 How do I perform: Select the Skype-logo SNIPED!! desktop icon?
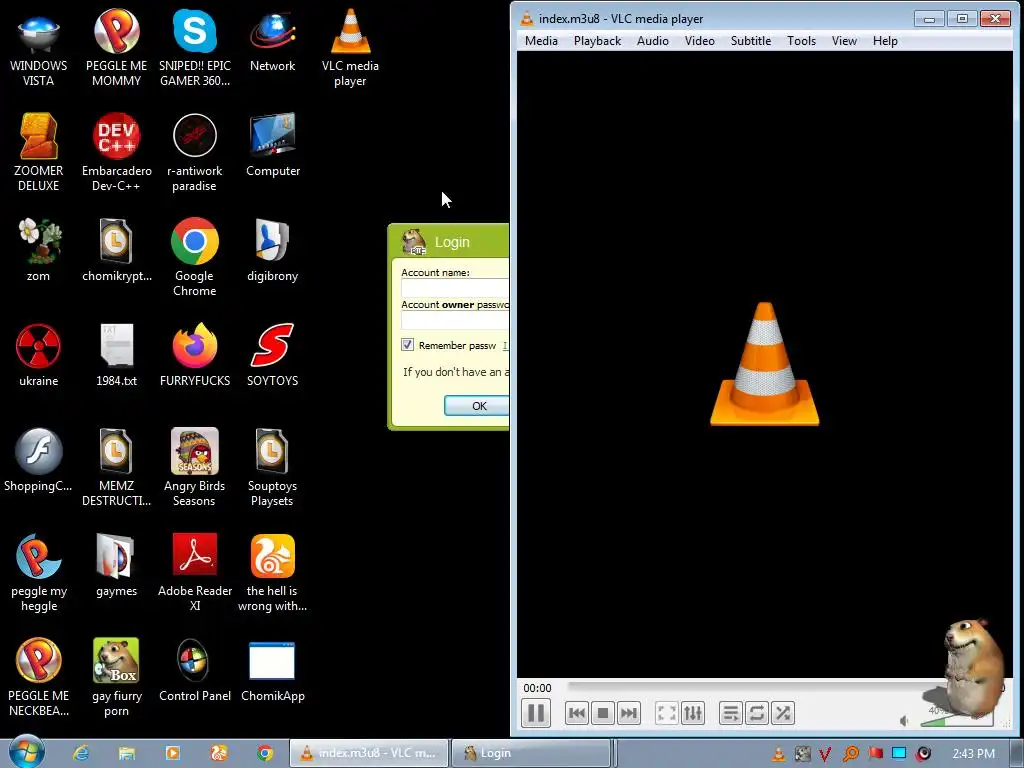click(x=194, y=48)
